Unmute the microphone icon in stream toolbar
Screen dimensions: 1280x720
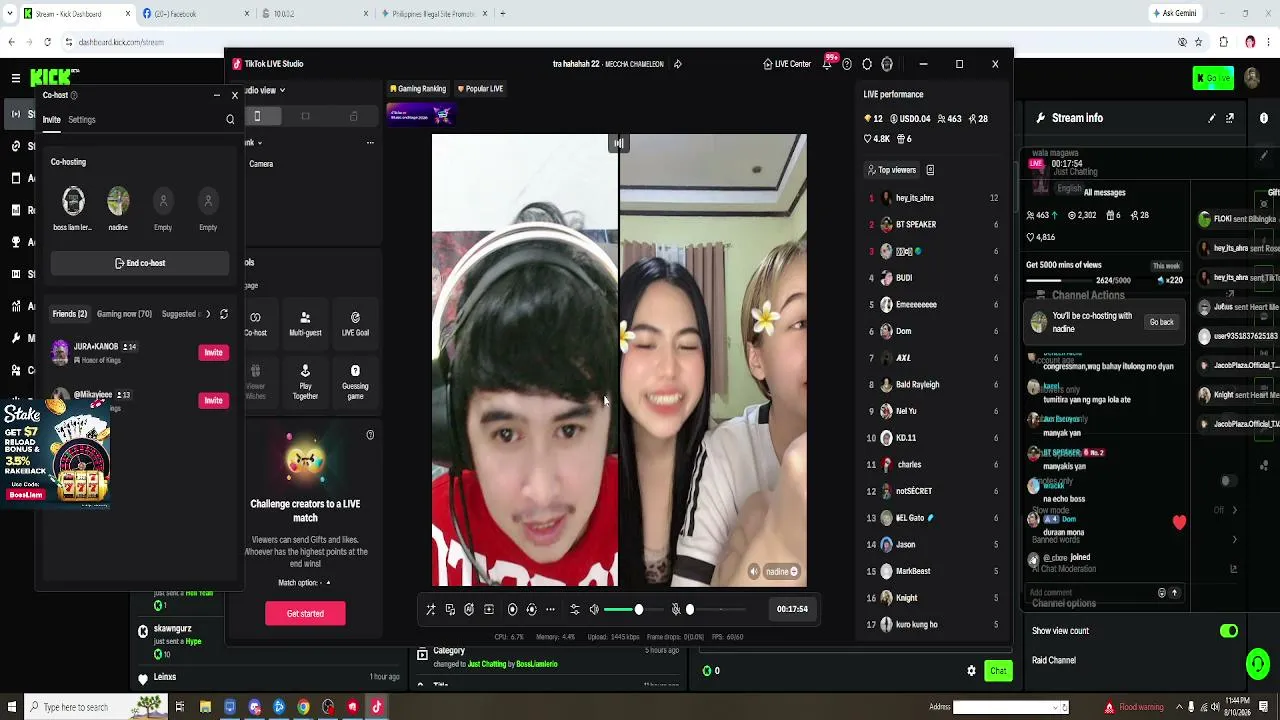pyautogui.click(x=676, y=609)
